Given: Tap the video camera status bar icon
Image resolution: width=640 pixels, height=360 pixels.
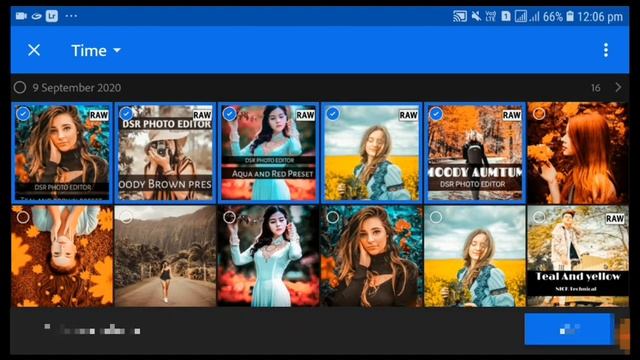Looking at the screenshot, I should [21, 16].
